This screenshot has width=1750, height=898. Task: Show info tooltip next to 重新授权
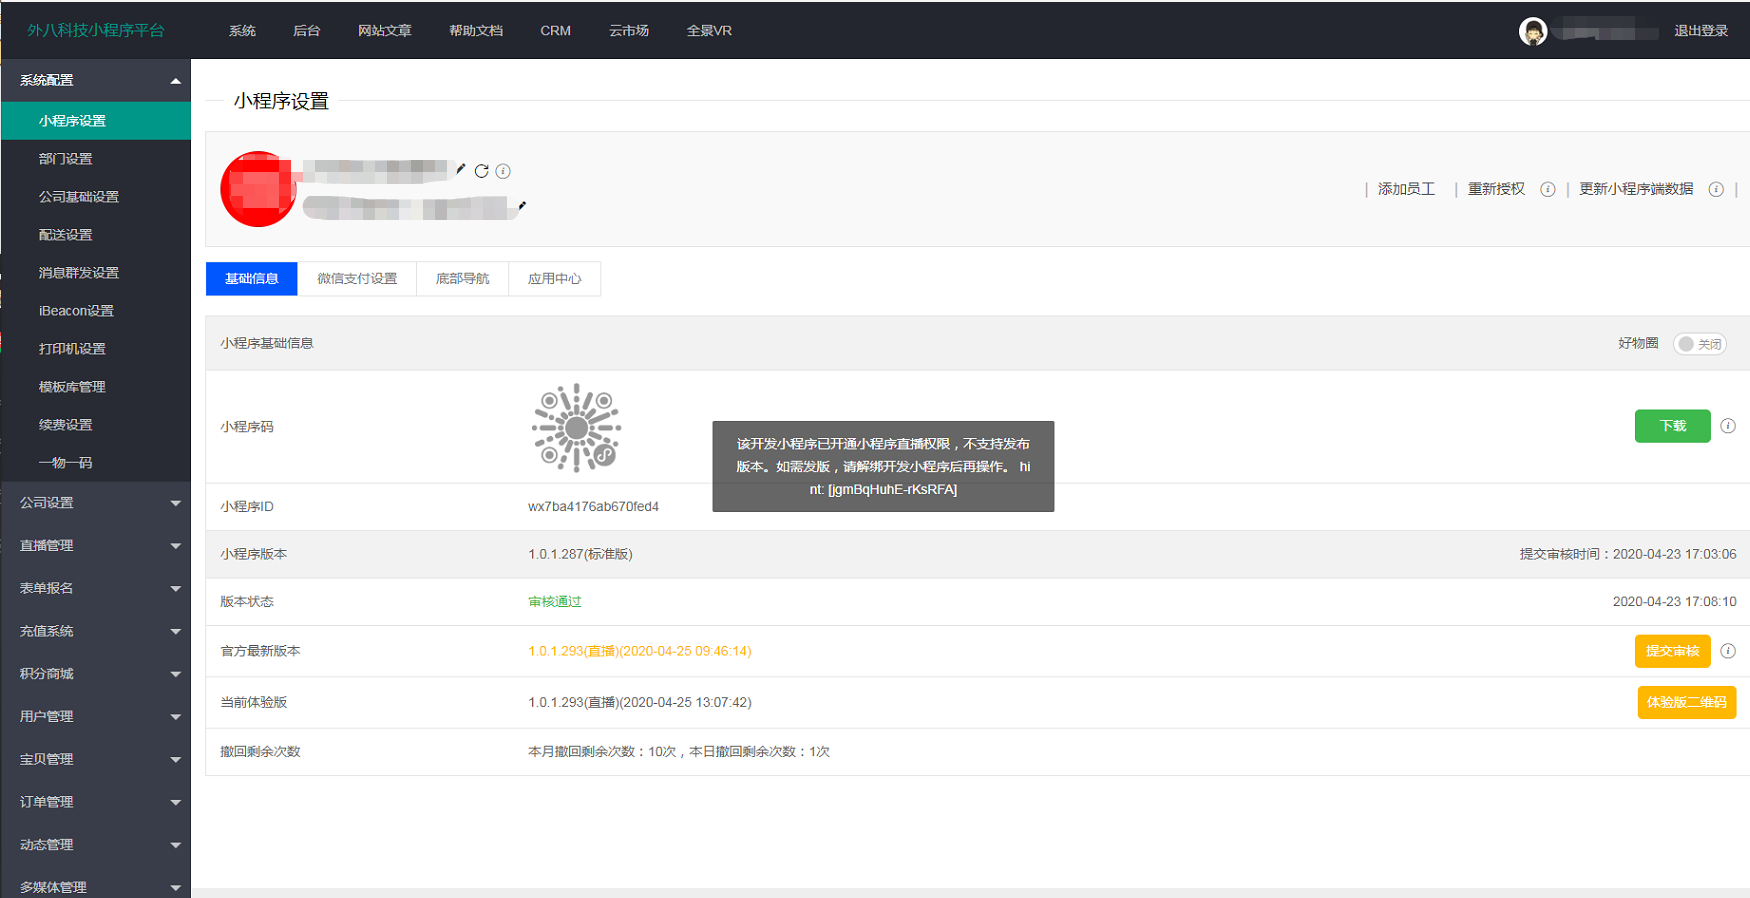(x=1548, y=189)
